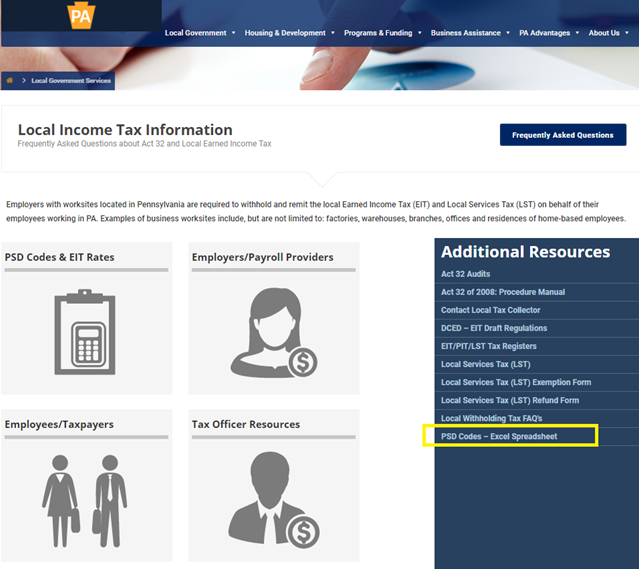Open Act 32 of 2008: Procedure Manual
The height and width of the screenshot is (569, 639).
[503, 292]
